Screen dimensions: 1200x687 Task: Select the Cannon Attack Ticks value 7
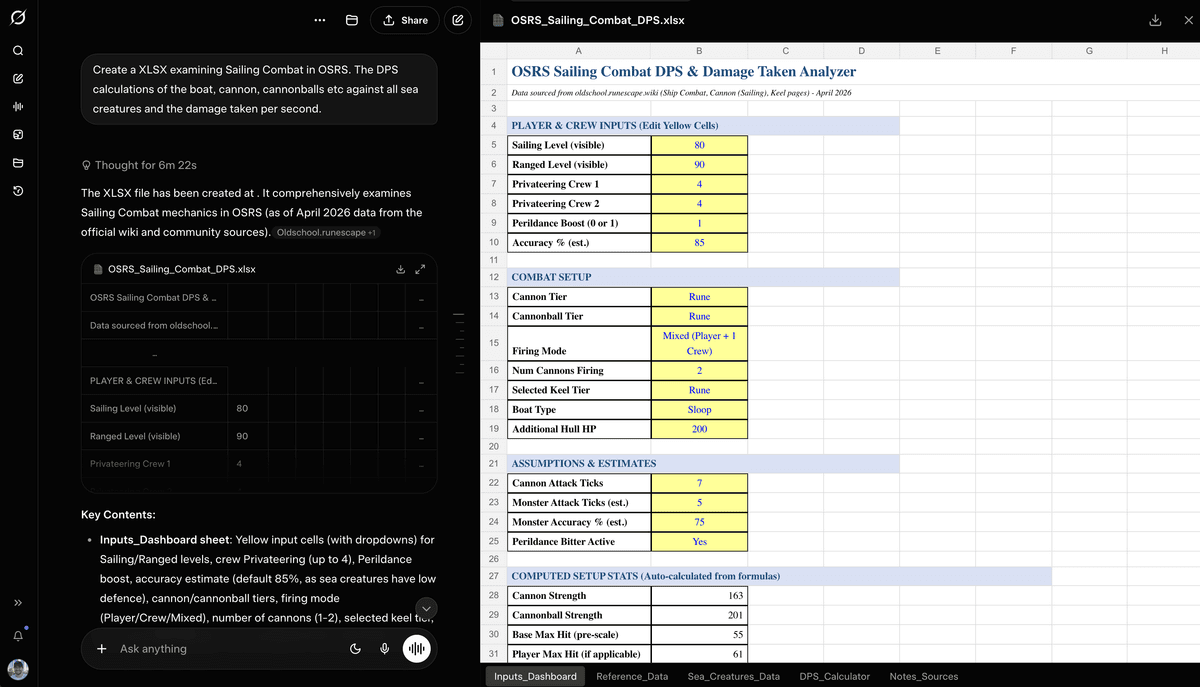[699, 483]
